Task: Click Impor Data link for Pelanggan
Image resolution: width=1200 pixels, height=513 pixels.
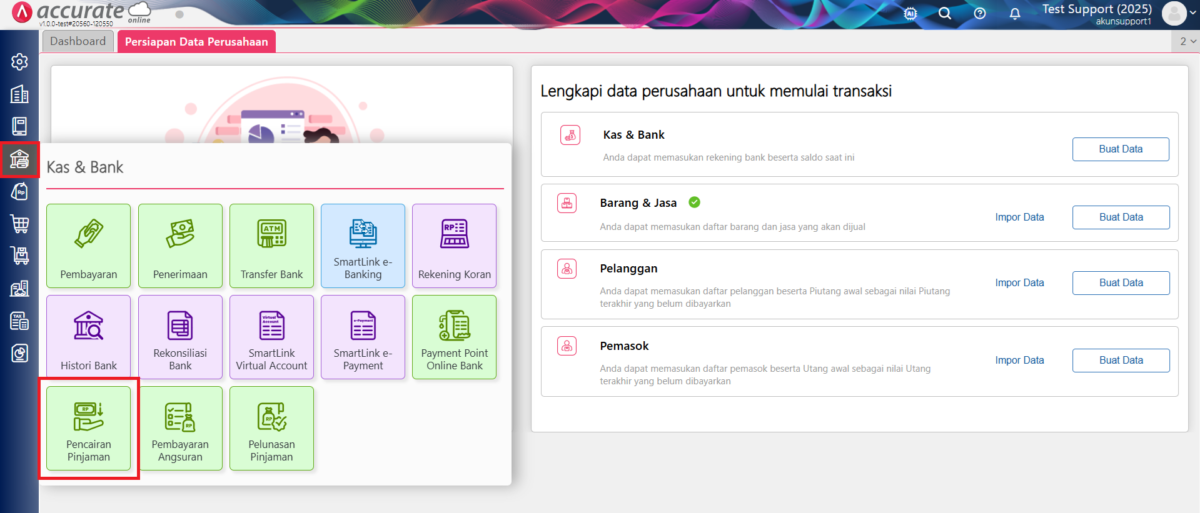Action: 1019,283
